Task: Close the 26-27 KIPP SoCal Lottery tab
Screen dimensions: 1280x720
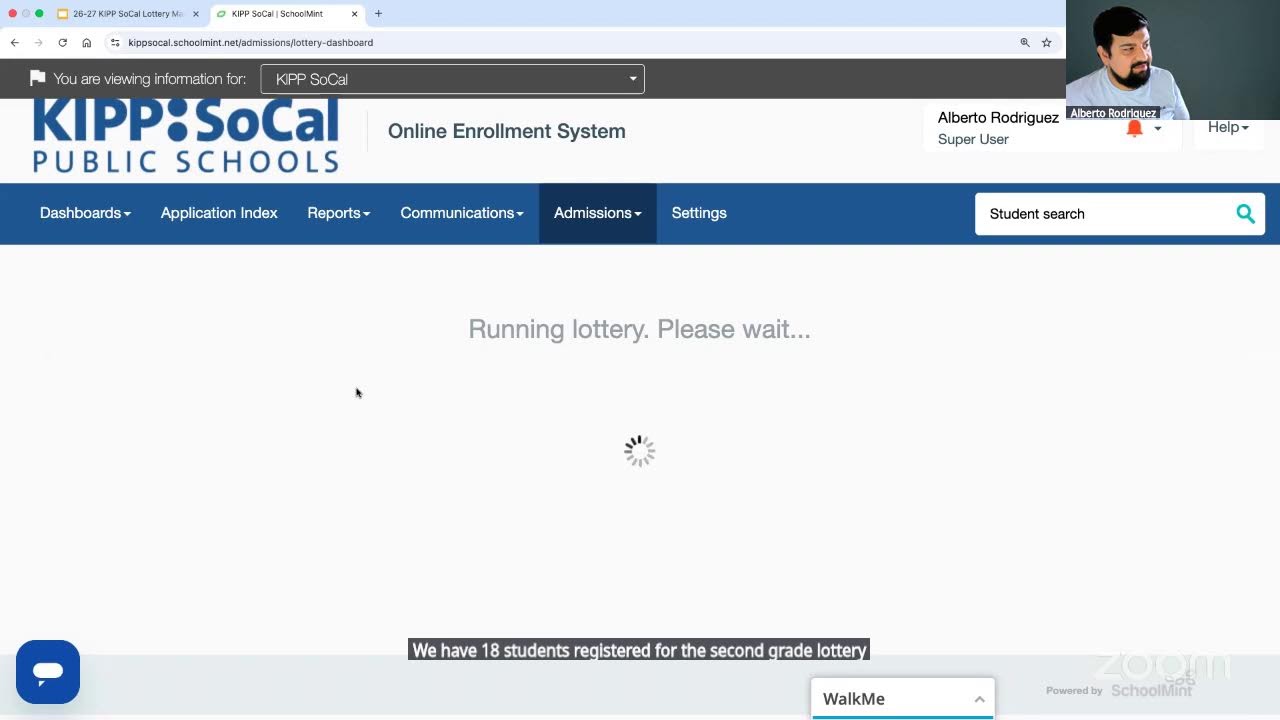Action: tap(196, 14)
